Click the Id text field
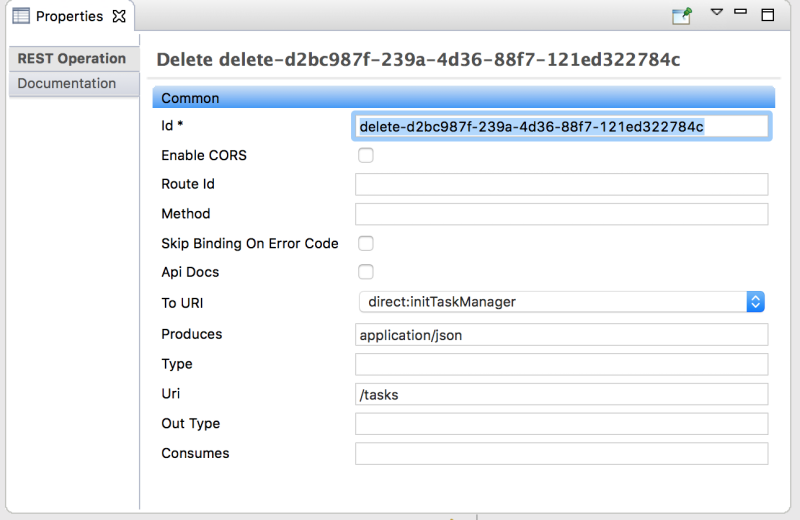Screen dimensions: 800x520 (x=562, y=126)
